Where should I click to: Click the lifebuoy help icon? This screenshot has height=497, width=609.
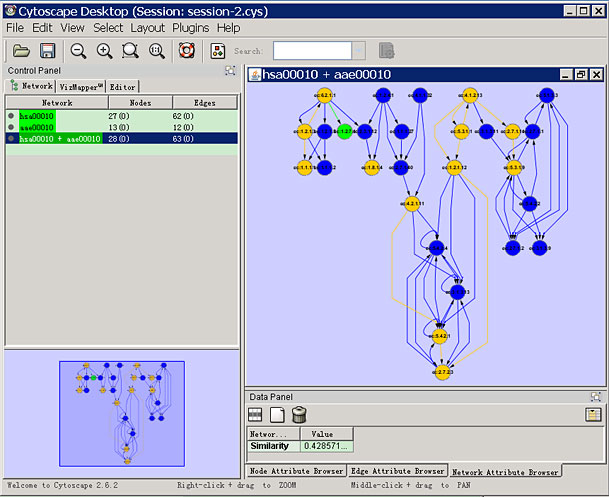pyautogui.click(x=186, y=51)
